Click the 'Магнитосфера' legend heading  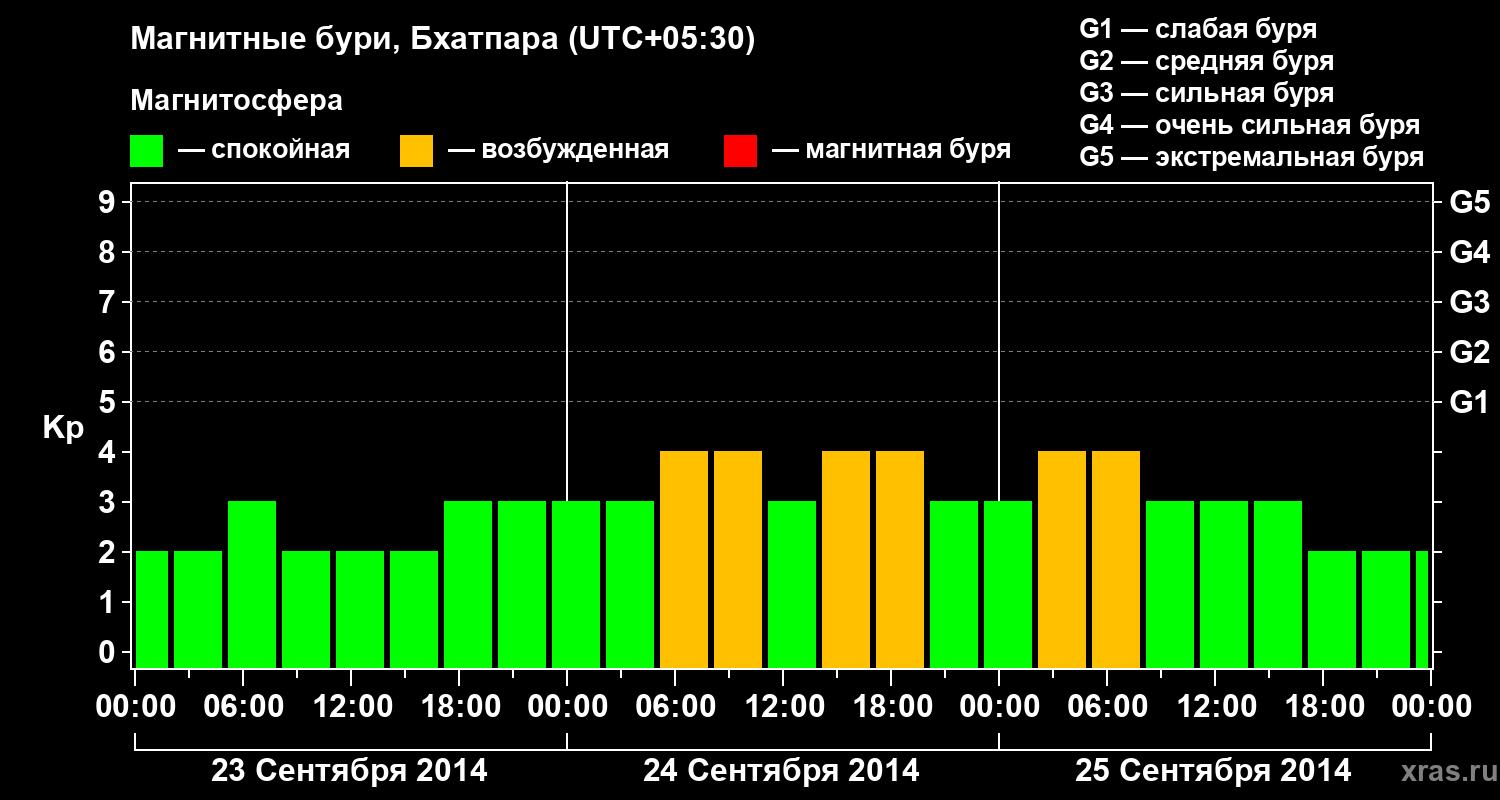236,101
